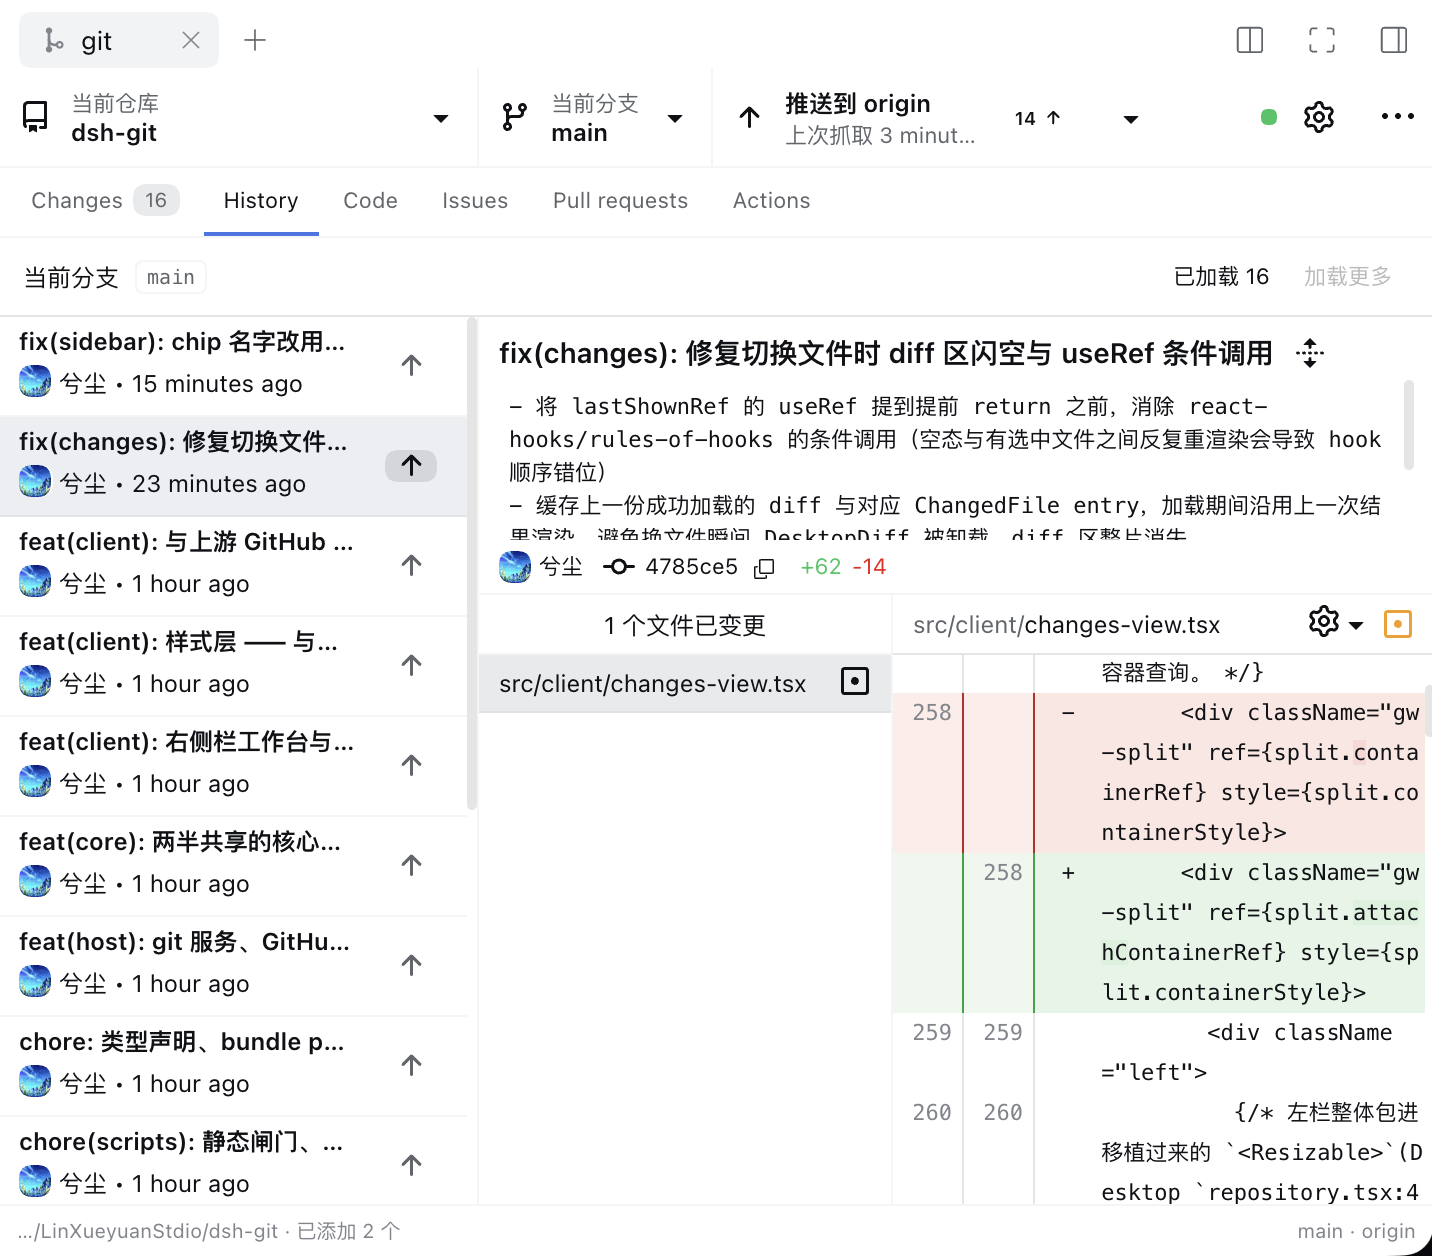Image resolution: width=1432 pixels, height=1256 pixels.
Task: Open the three-dot more menu
Action: 1397,117
